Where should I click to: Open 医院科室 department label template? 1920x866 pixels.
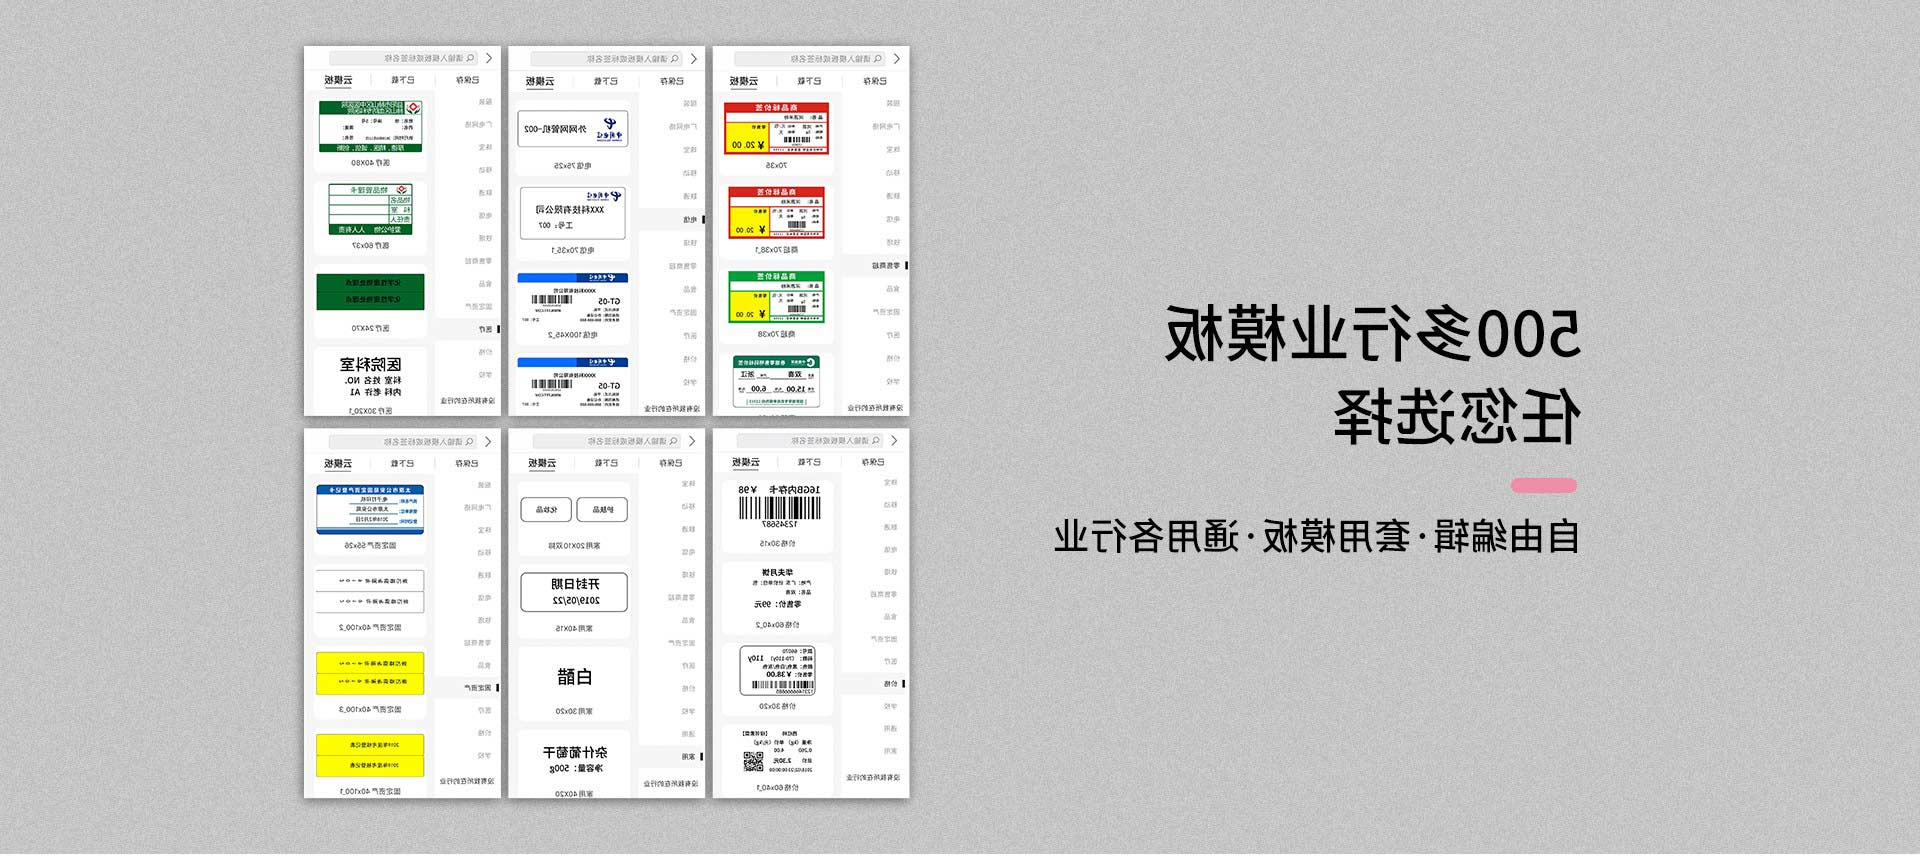370,381
